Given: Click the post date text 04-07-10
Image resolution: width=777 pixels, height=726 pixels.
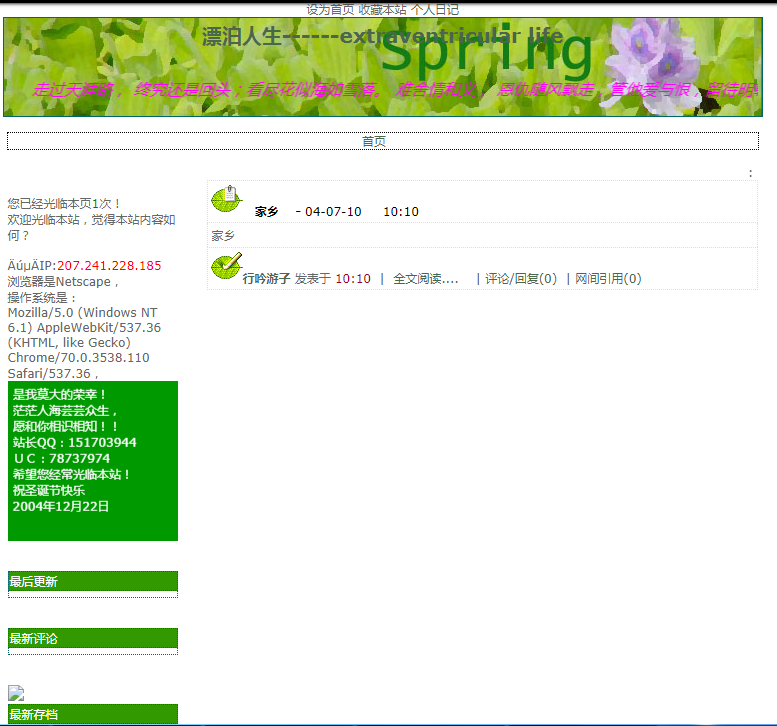Looking at the screenshot, I should coord(333,212).
